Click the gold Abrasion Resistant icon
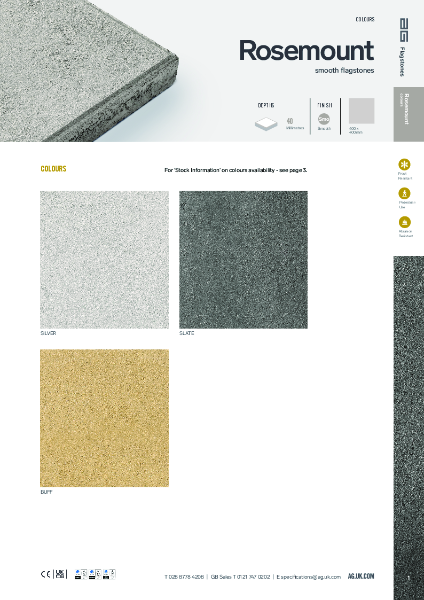 point(404,222)
